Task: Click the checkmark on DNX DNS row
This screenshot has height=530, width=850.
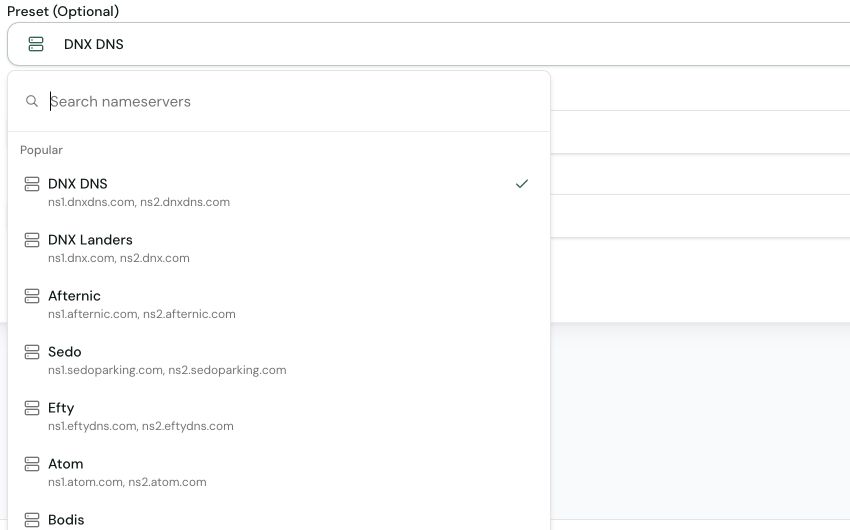Action: point(521,184)
